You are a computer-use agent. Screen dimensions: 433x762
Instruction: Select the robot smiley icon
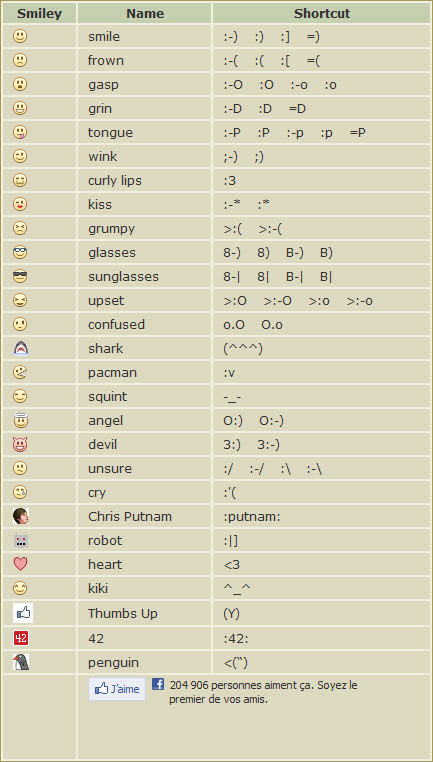click(x=20, y=540)
